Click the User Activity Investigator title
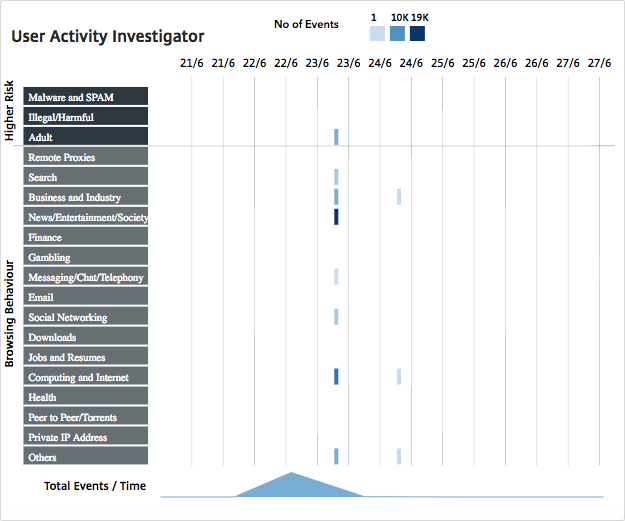 (x=108, y=37)
